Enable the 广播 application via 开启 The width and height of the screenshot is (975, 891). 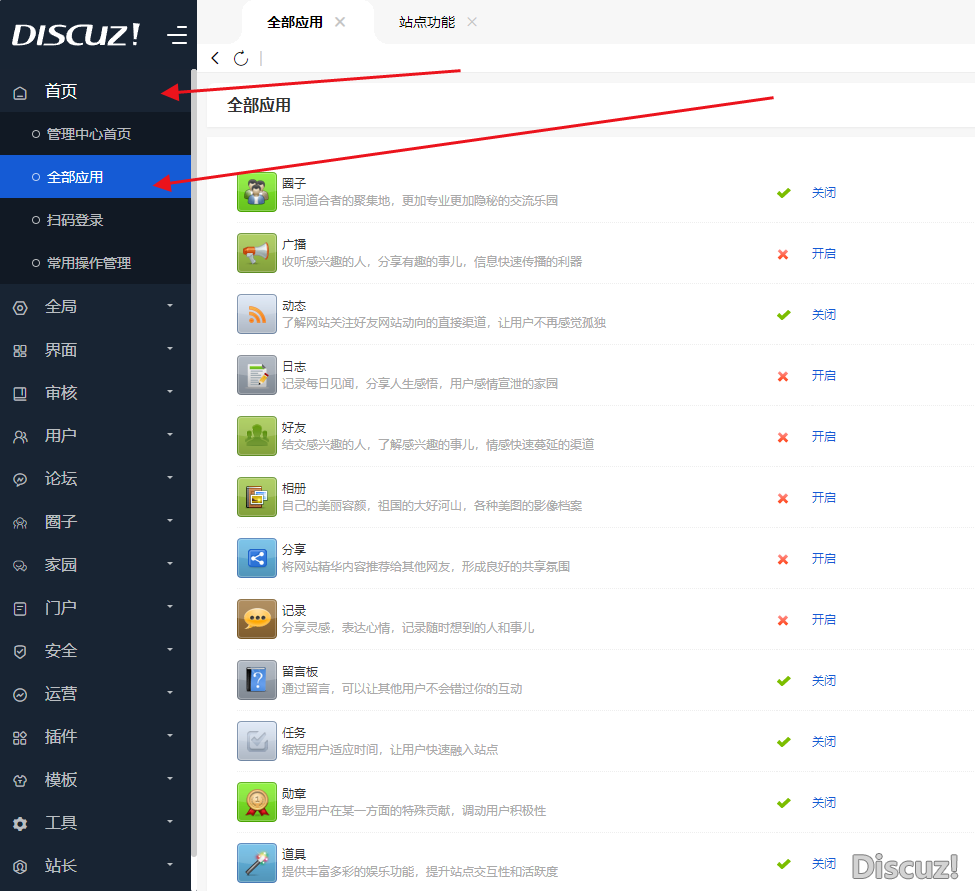[823, 254]
